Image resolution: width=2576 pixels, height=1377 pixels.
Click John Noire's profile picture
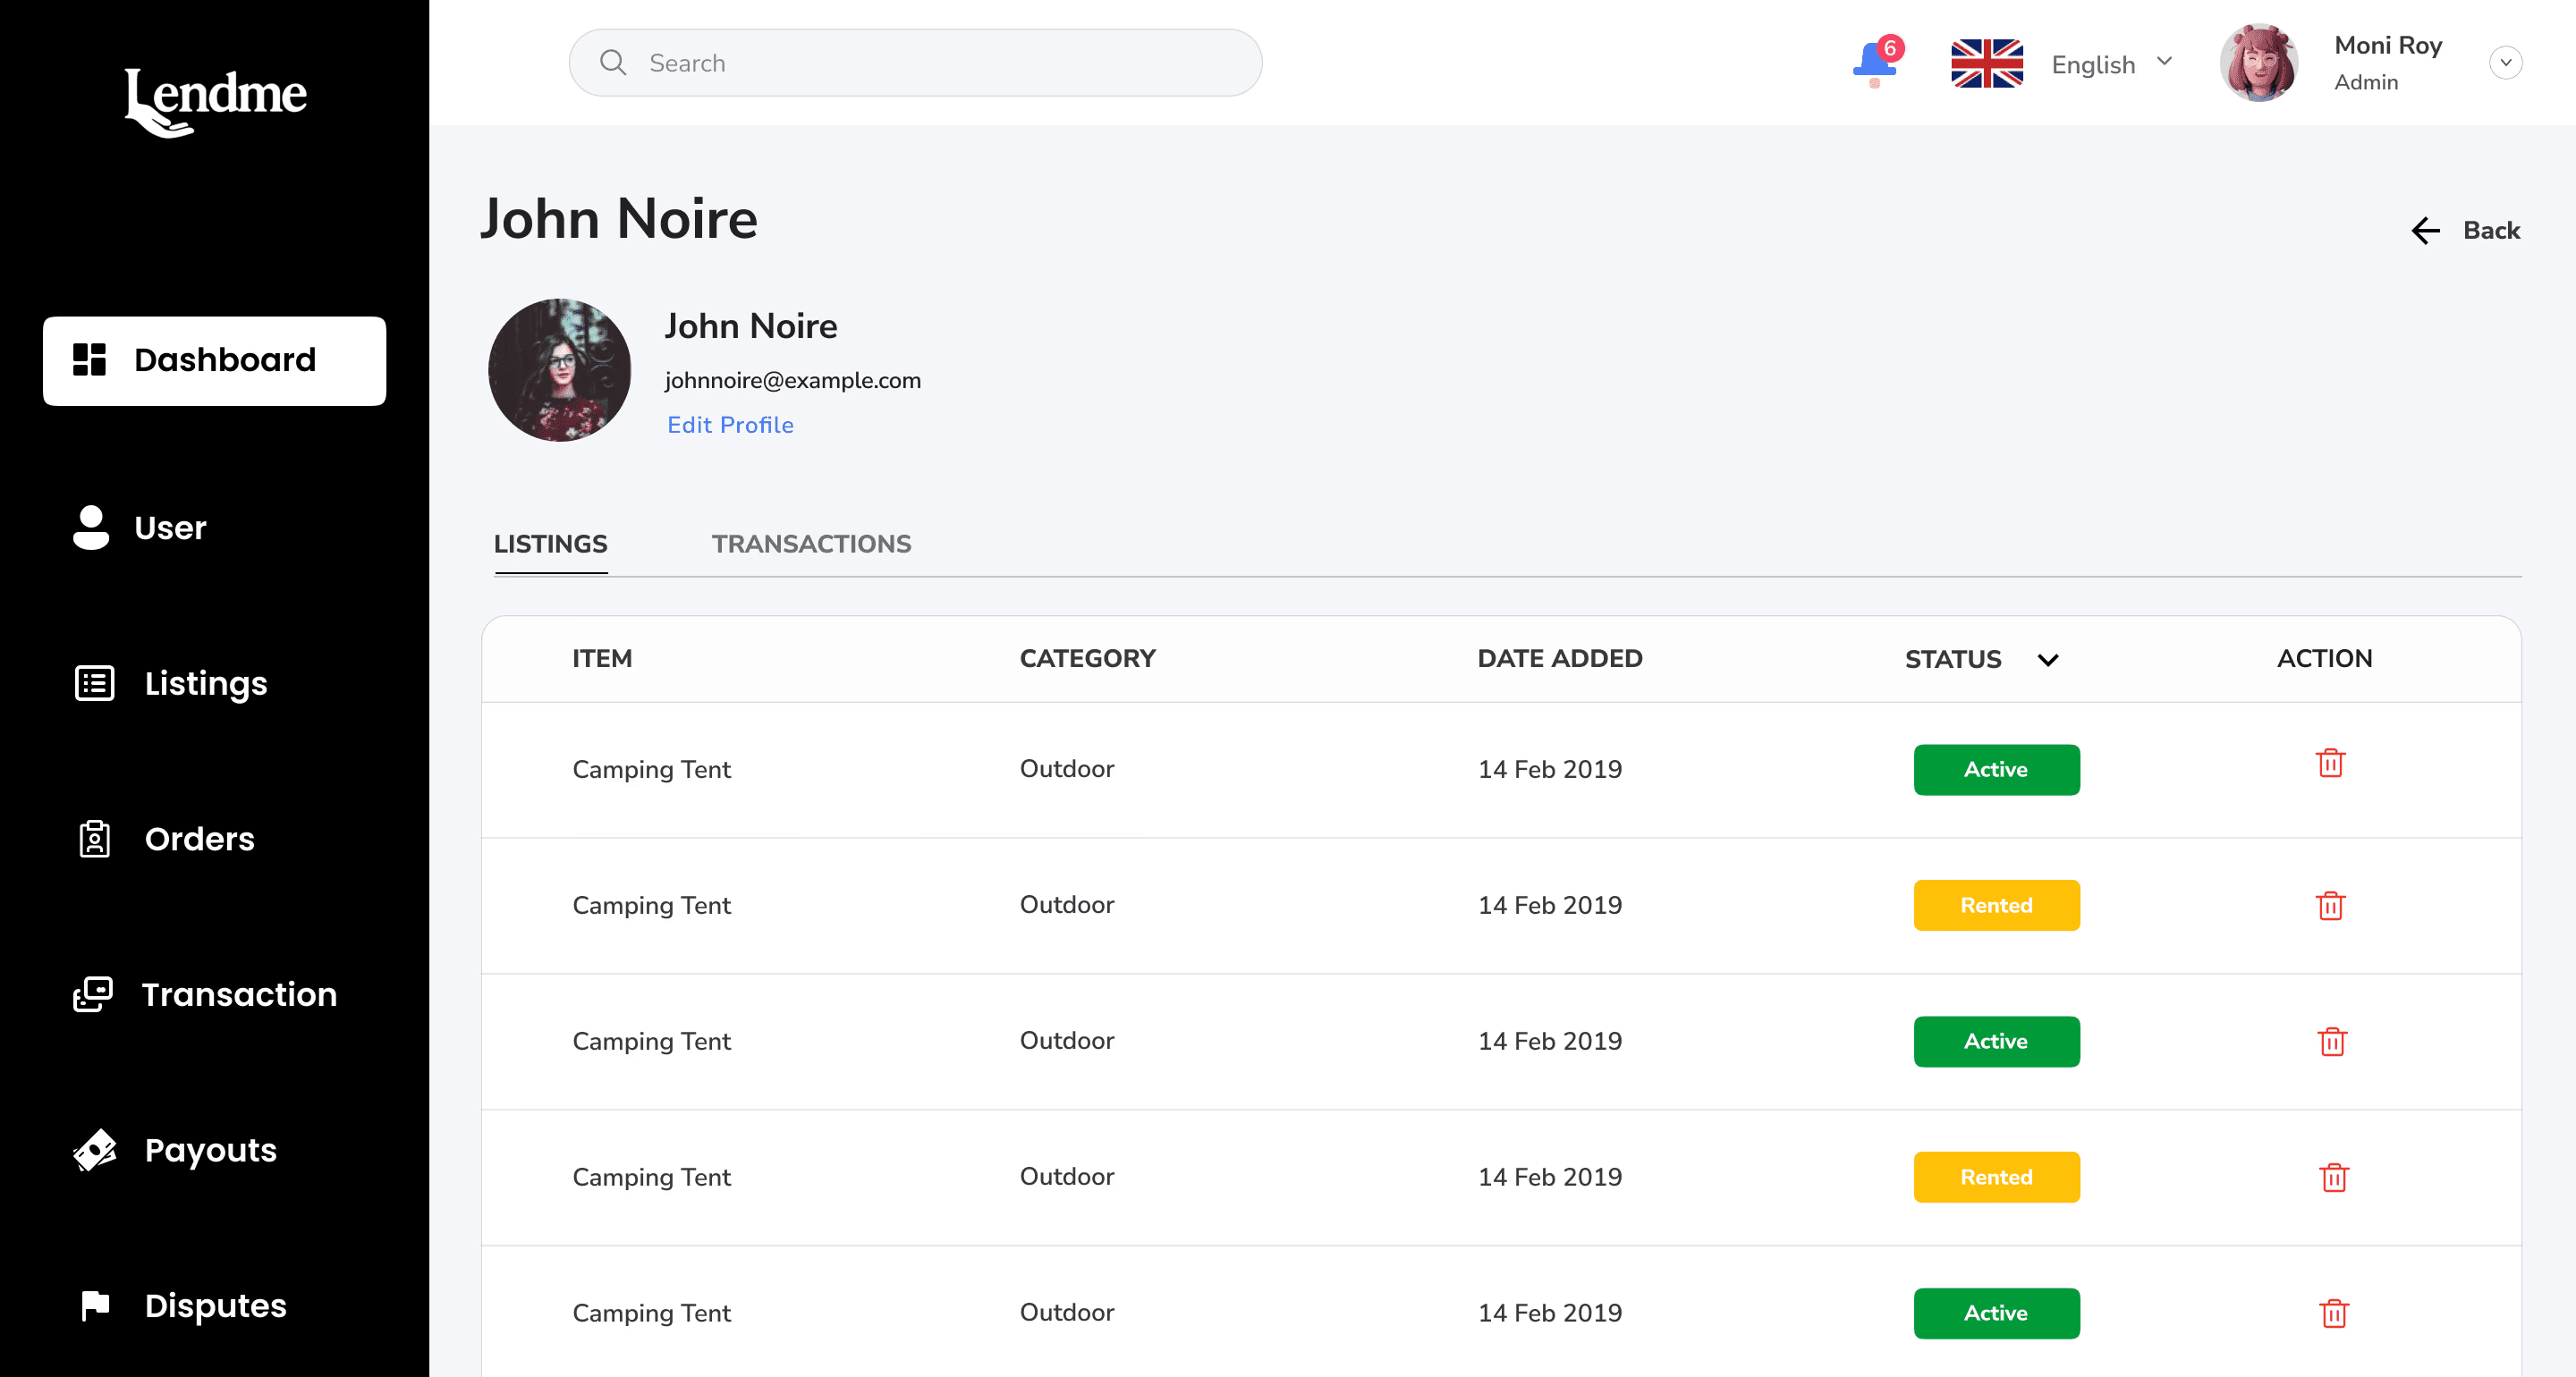[559, 370]
